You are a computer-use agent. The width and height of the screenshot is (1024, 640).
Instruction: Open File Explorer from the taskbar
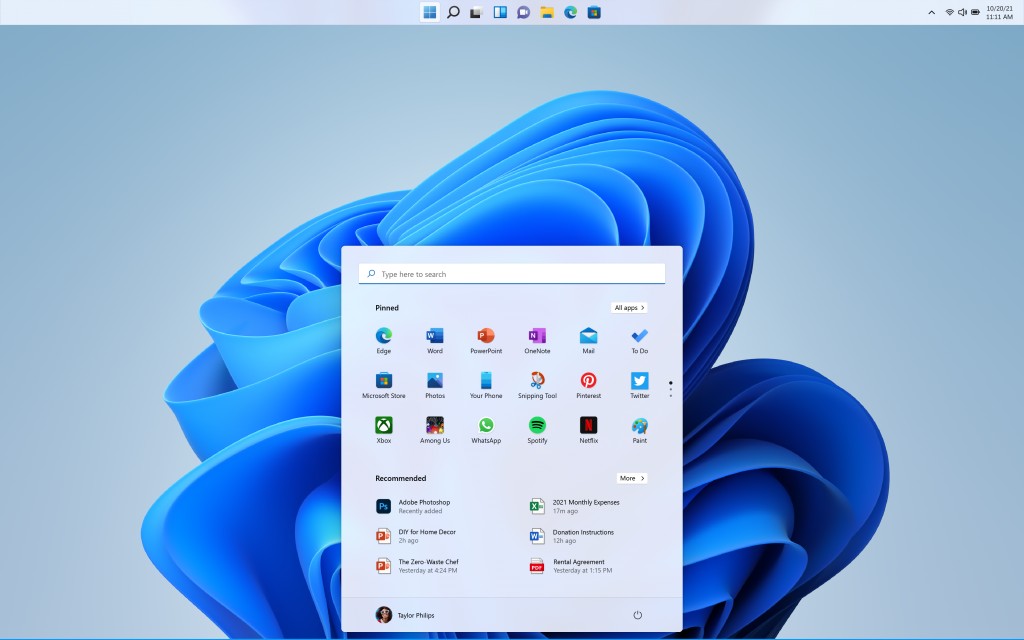click(x=547, y=12)
